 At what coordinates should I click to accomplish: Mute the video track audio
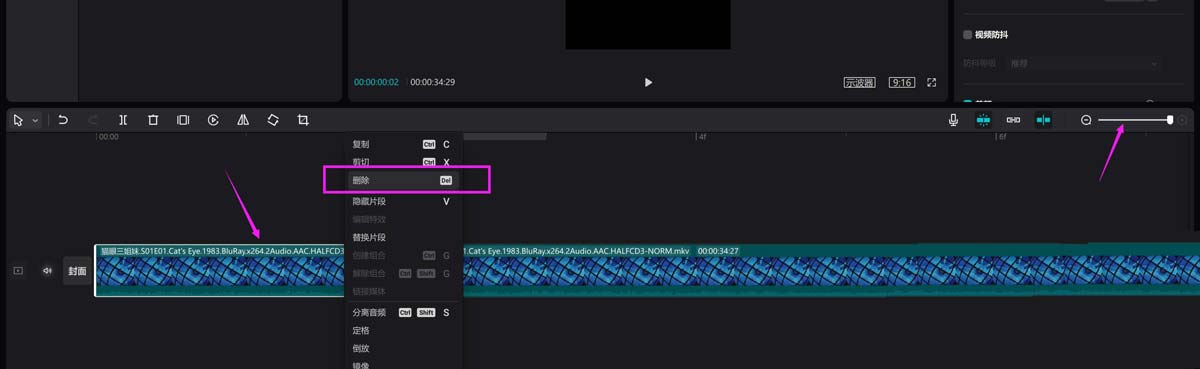[47, 270]
